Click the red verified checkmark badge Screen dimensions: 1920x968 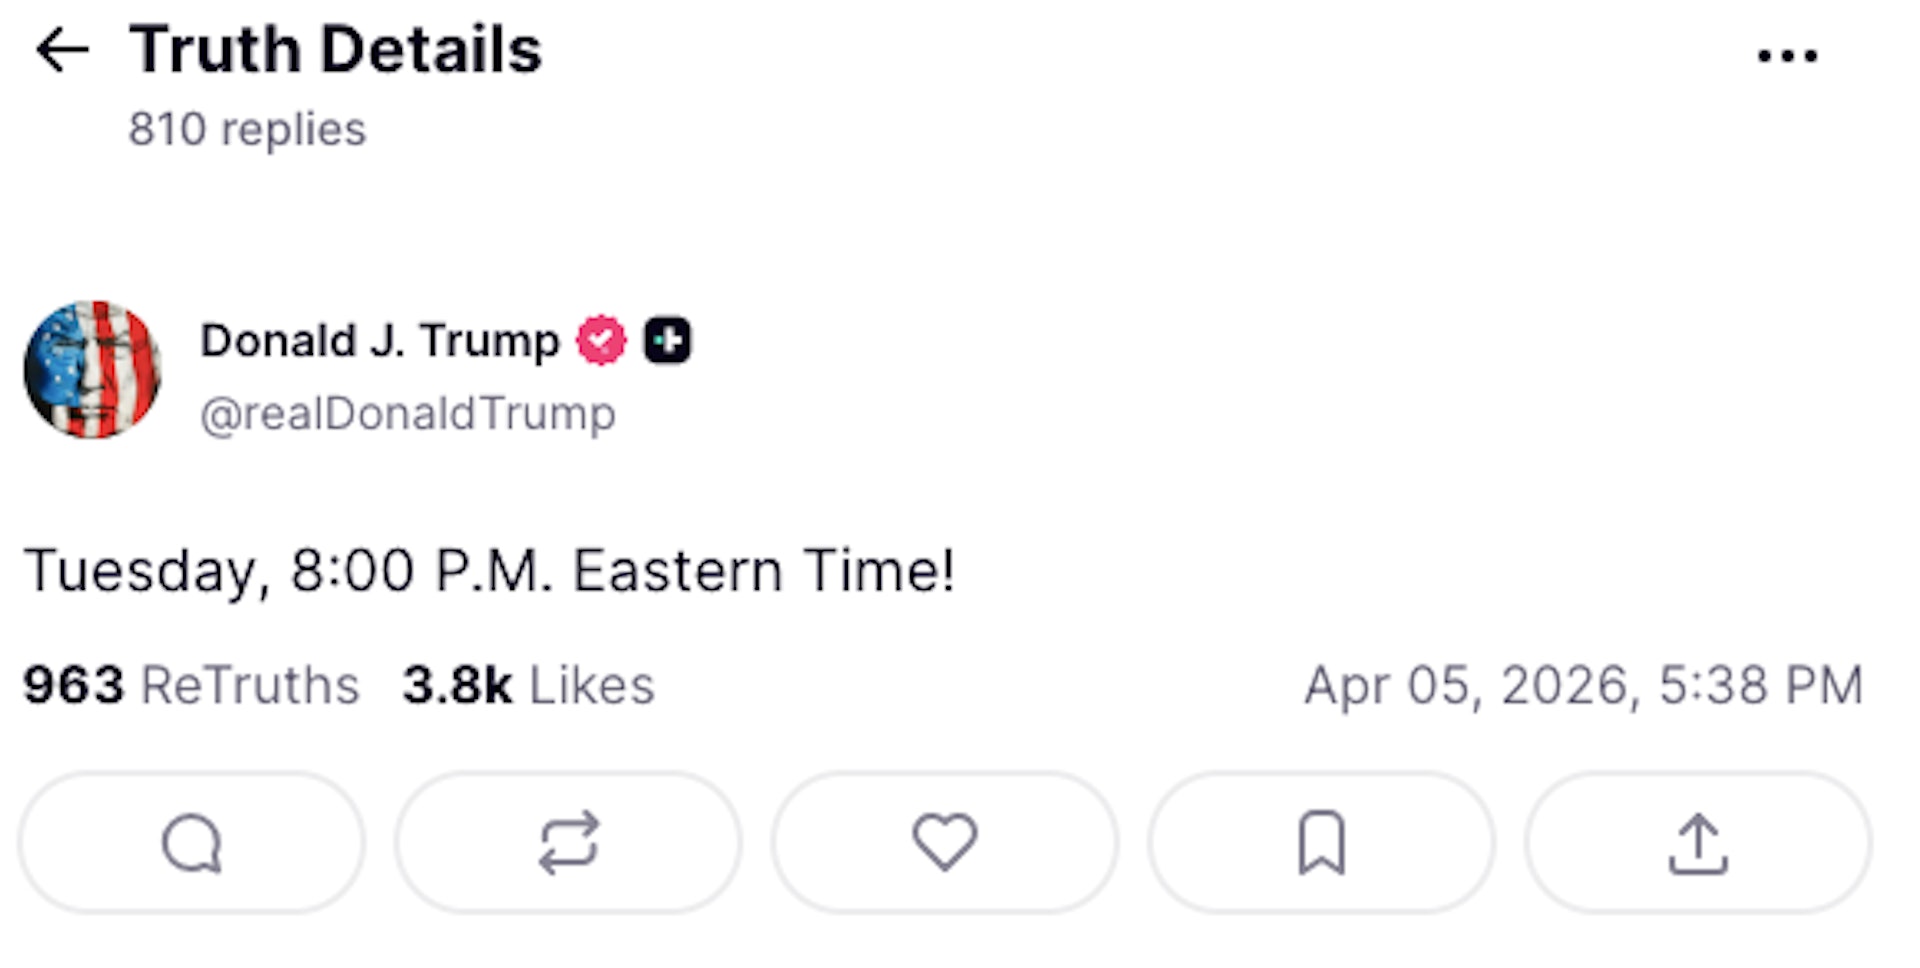pos(601,339)
